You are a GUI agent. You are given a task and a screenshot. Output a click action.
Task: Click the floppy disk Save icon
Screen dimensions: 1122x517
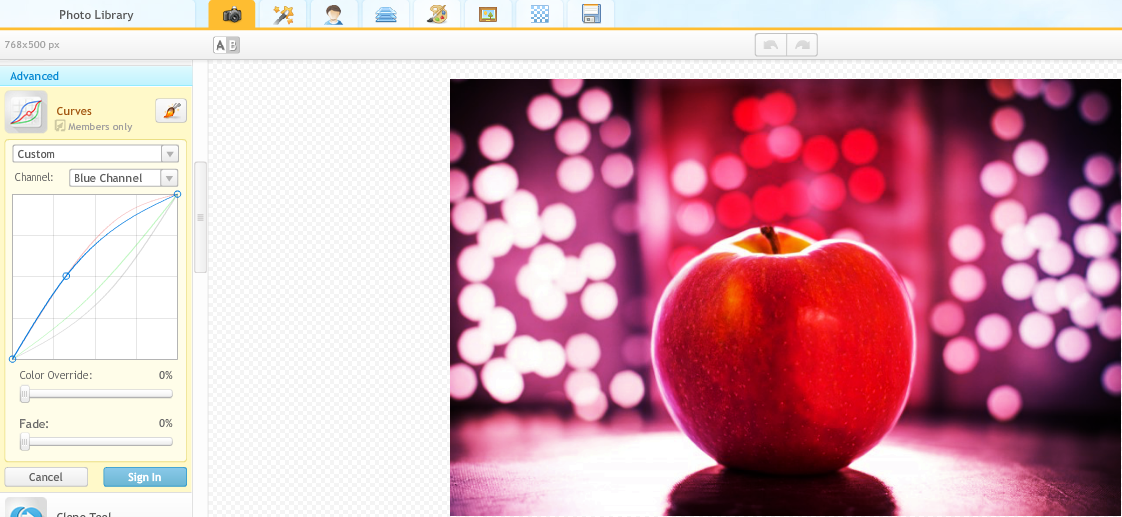[591, 14]
